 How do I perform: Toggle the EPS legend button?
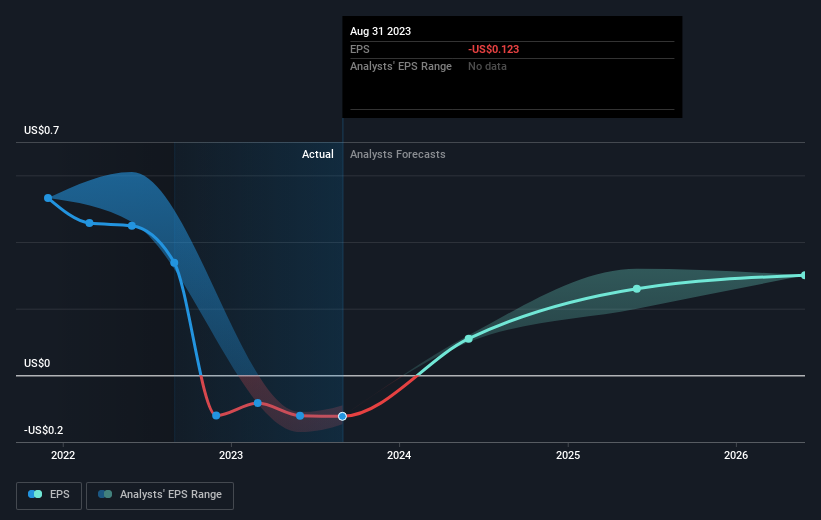click(49, 495)
